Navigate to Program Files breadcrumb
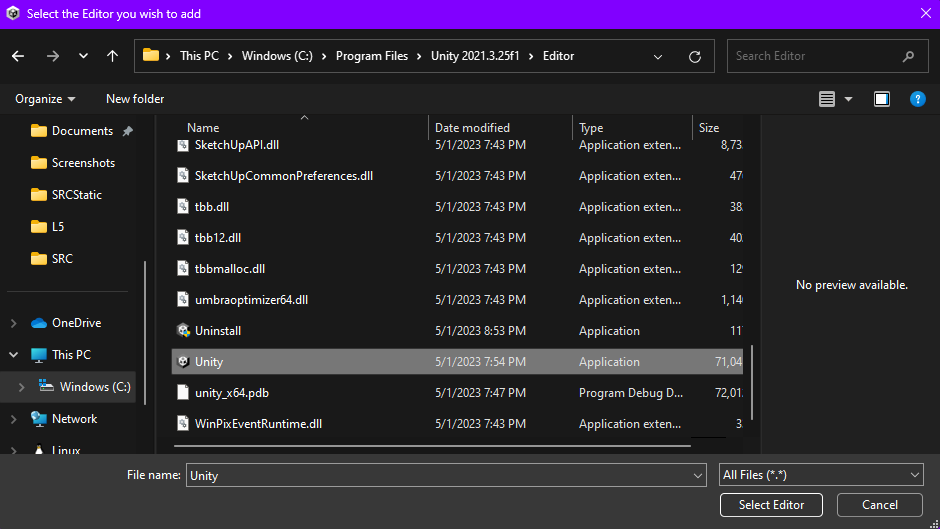The height and width of the screenshot is (529, 940). pos(372,56)
